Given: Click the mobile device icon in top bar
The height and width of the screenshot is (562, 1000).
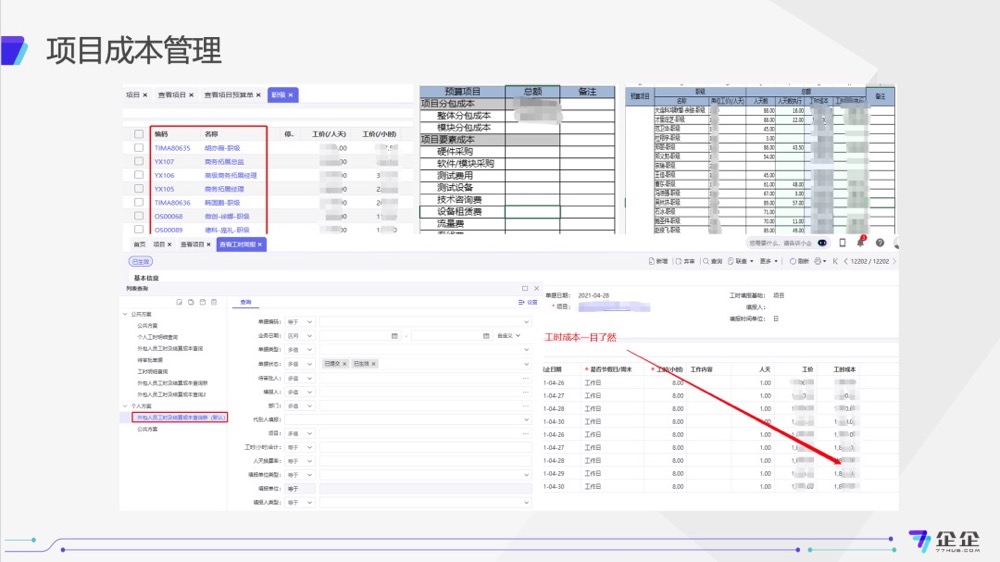Looking at the screenshot, I should 842,242.
